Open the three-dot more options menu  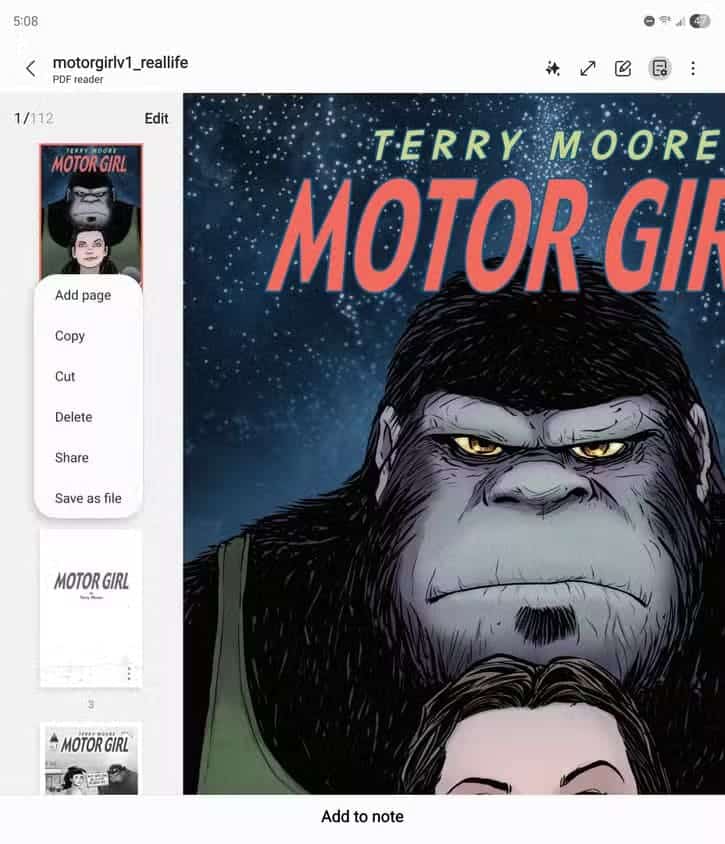693,68
